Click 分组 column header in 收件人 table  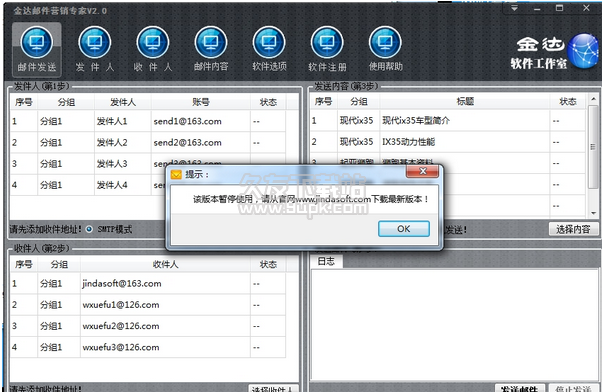coord(59,264)
